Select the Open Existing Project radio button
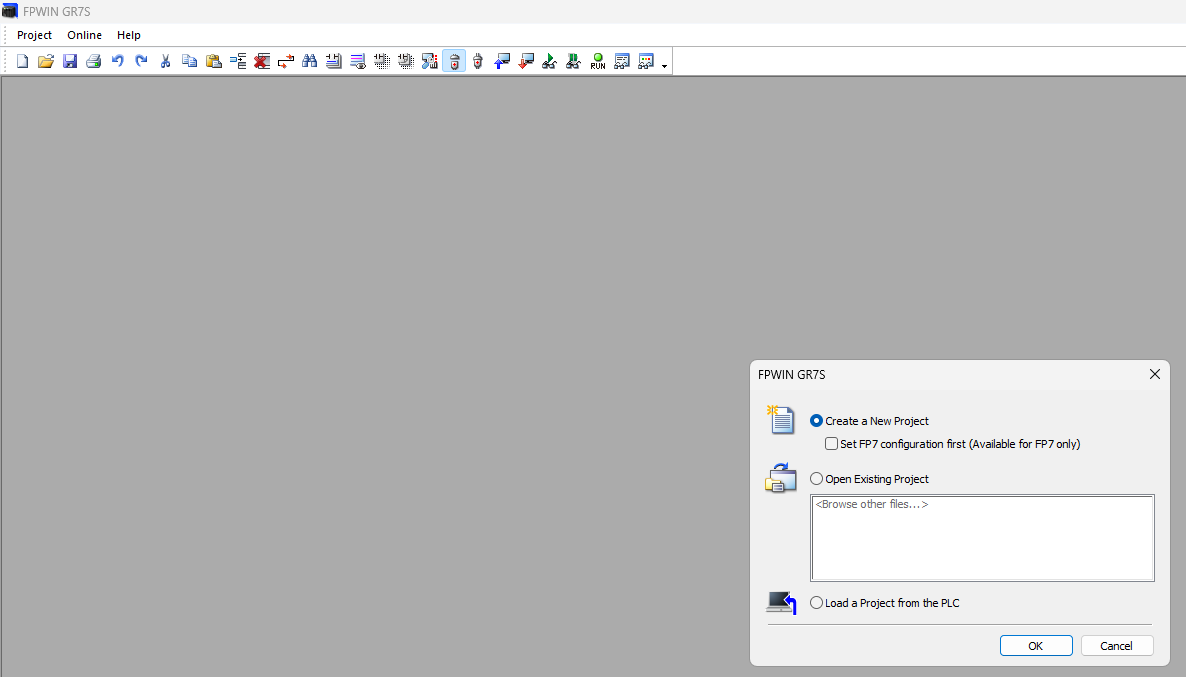 (816, 479)
